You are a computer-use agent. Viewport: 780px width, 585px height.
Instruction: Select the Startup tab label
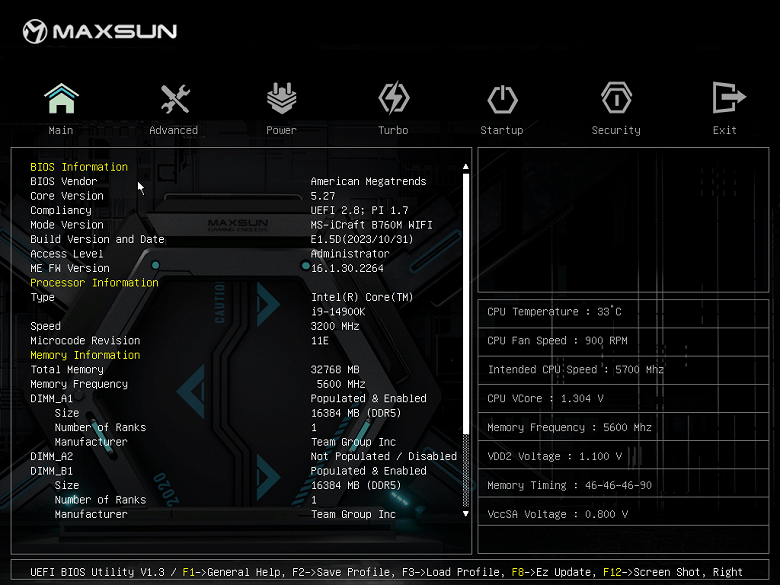(501, 130)
